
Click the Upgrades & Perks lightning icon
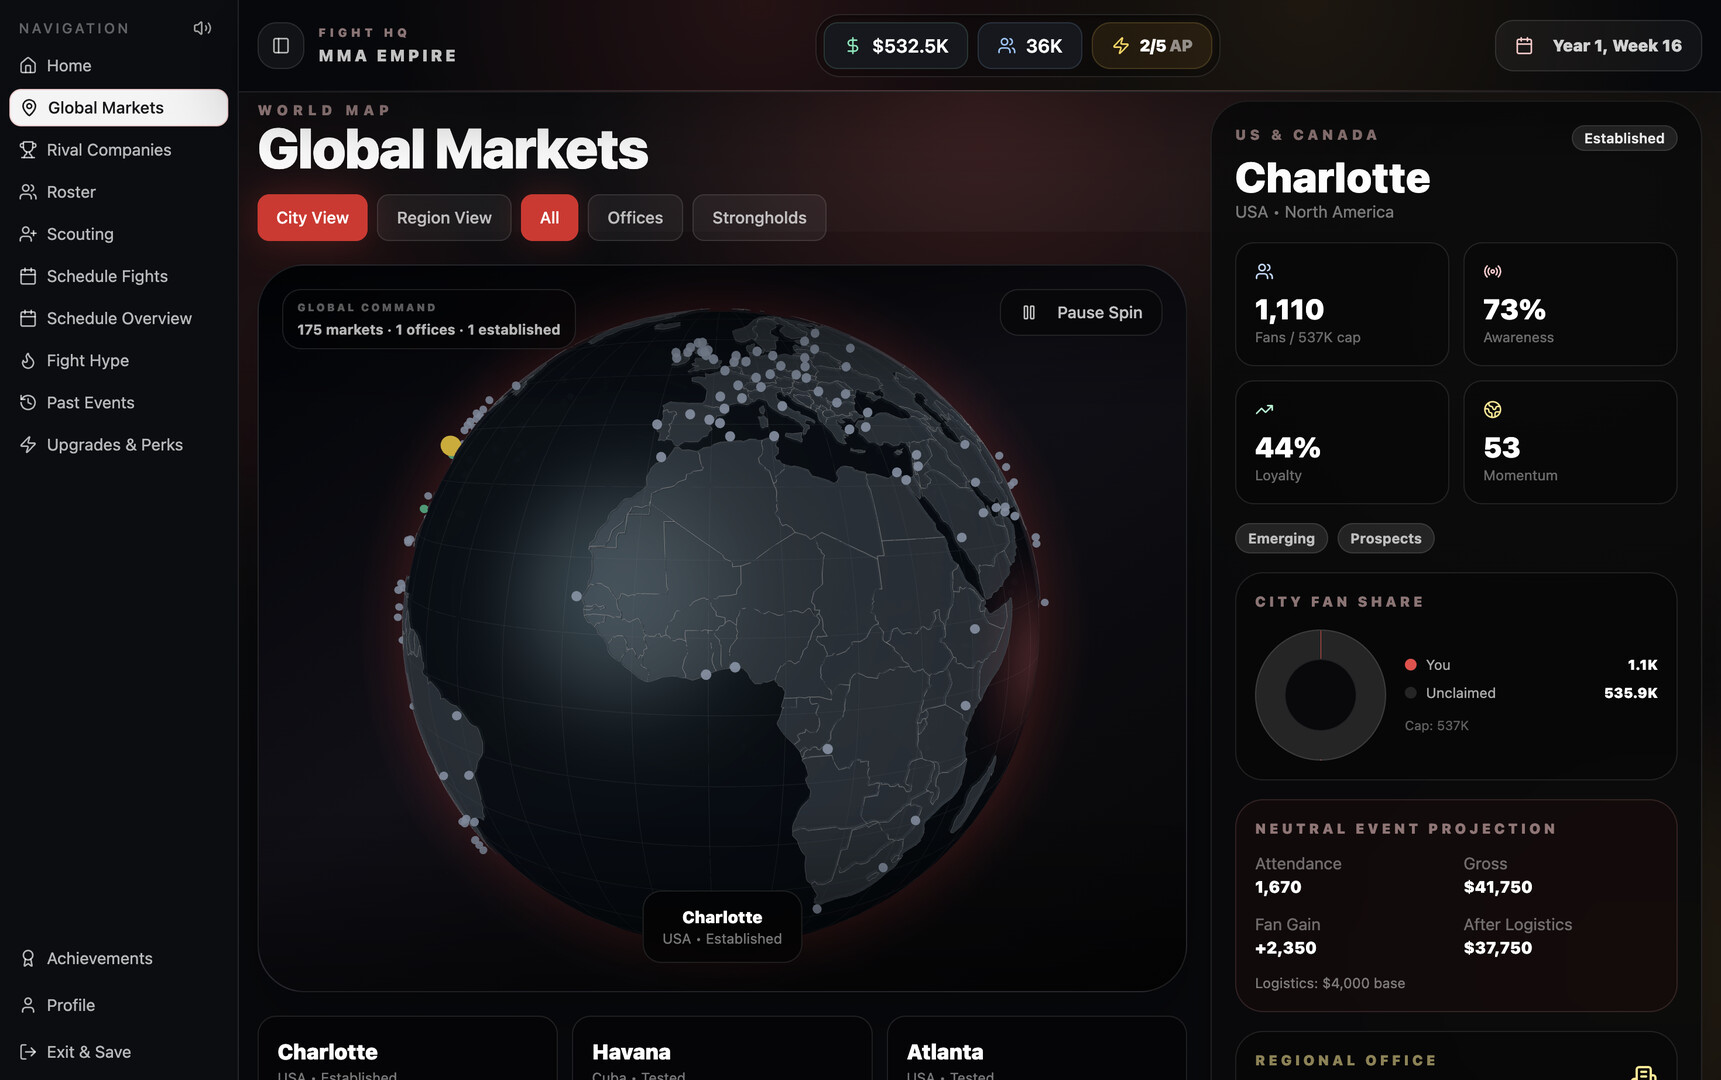28,445
